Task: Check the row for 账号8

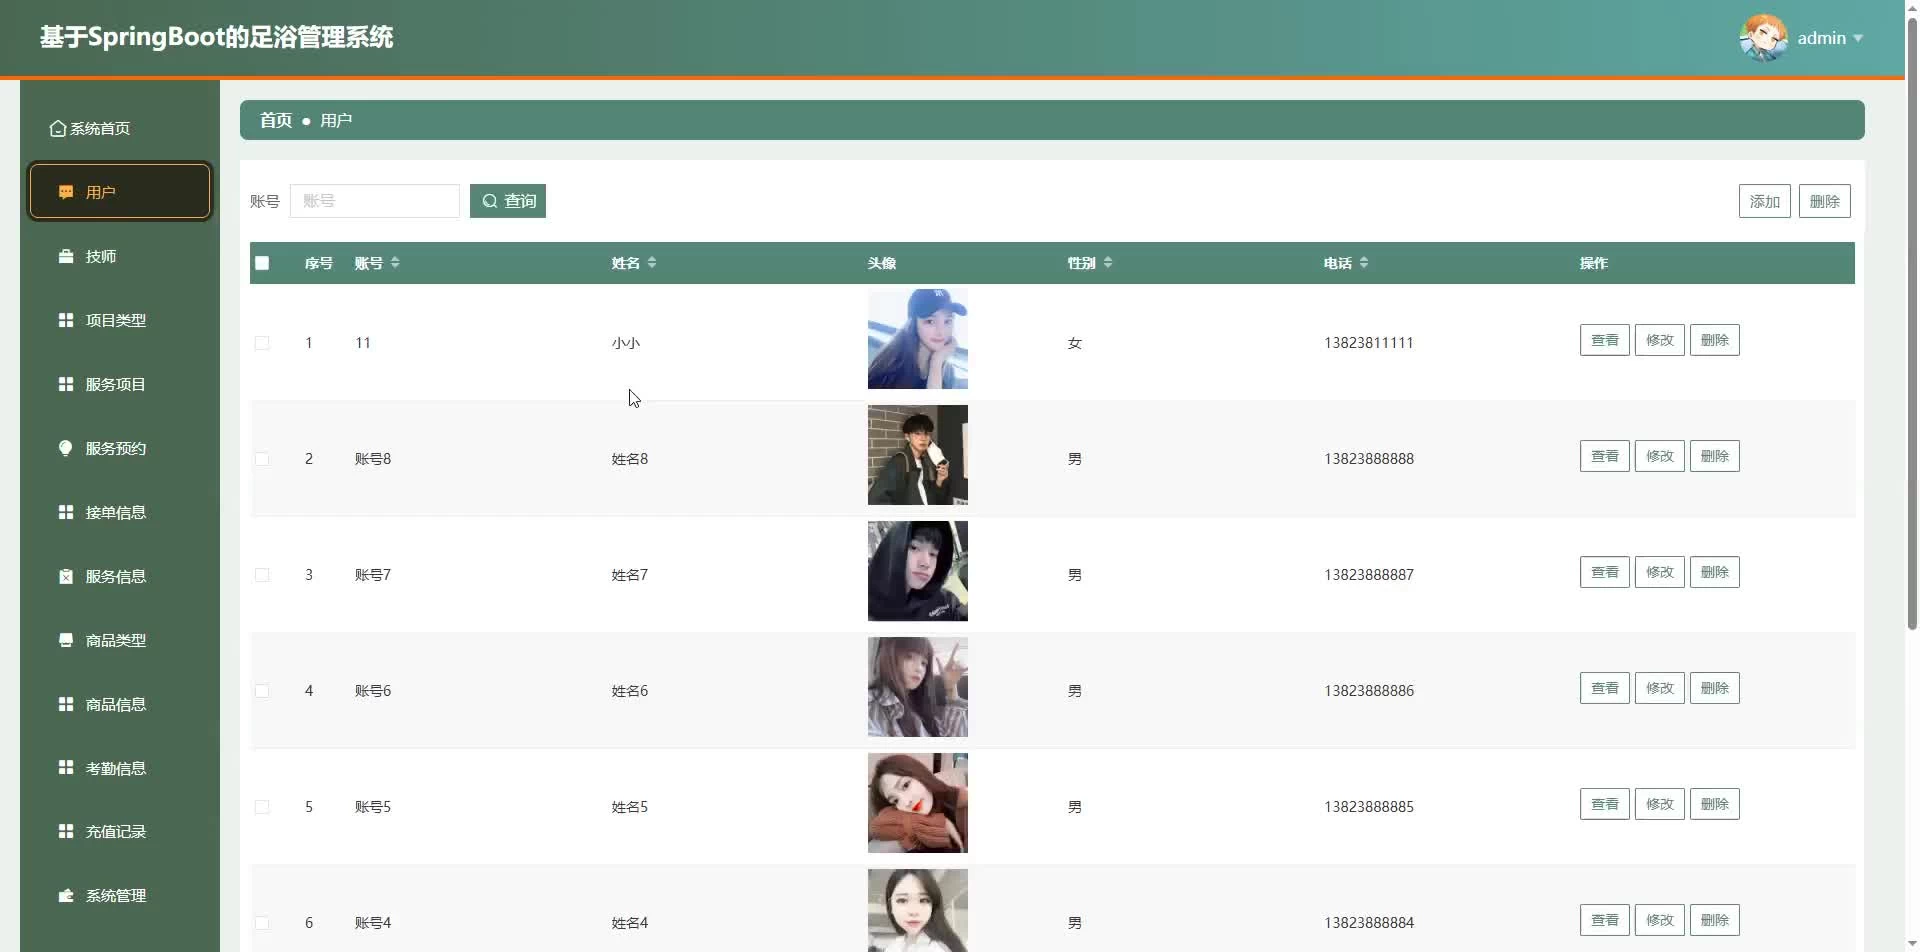Action: [x=262, y=459]
